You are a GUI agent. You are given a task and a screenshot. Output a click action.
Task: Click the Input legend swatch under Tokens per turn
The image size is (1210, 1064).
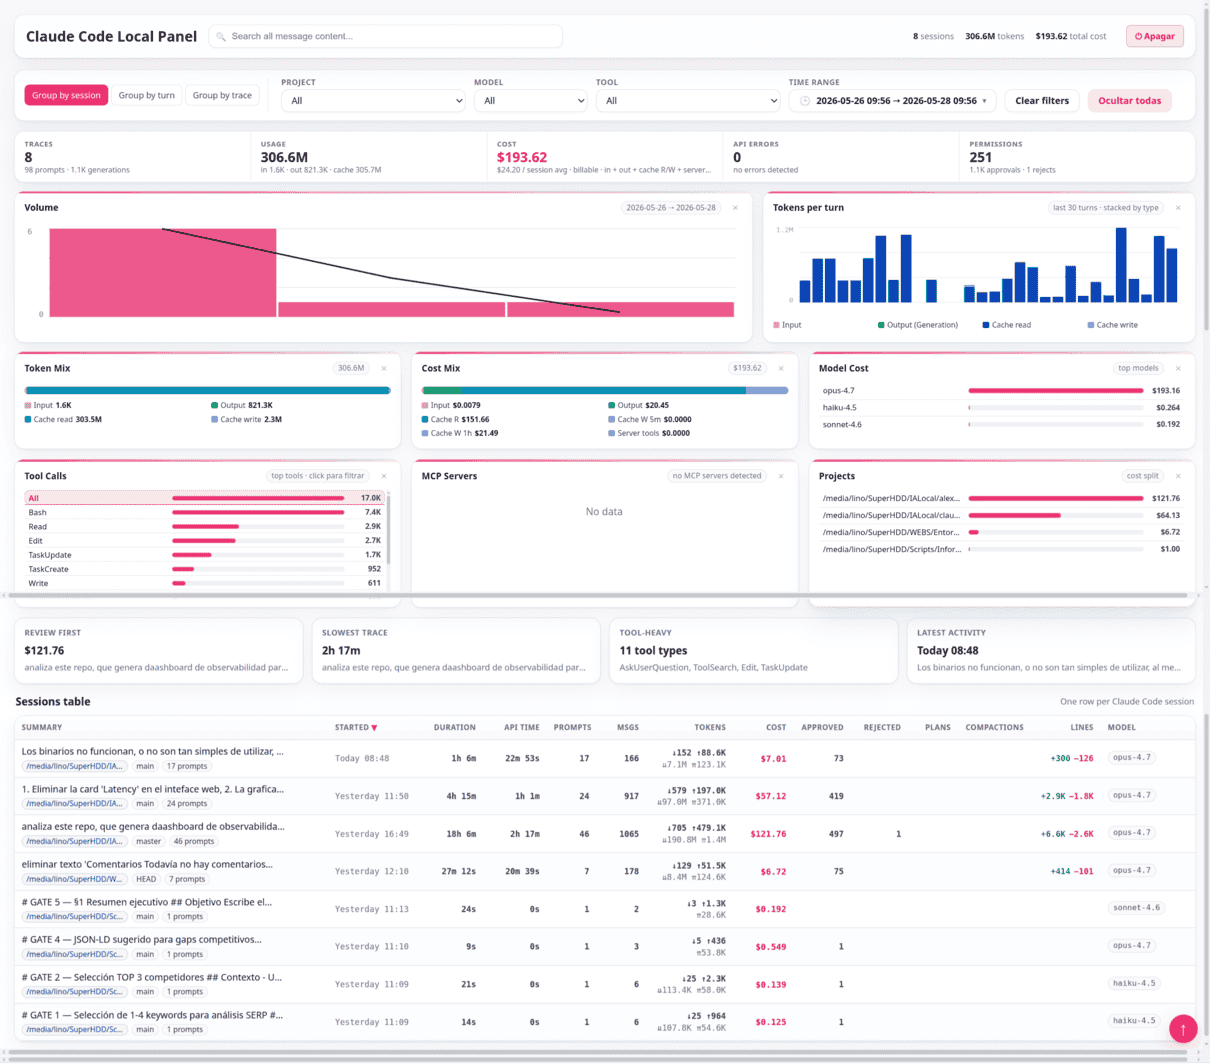point(777,325)
